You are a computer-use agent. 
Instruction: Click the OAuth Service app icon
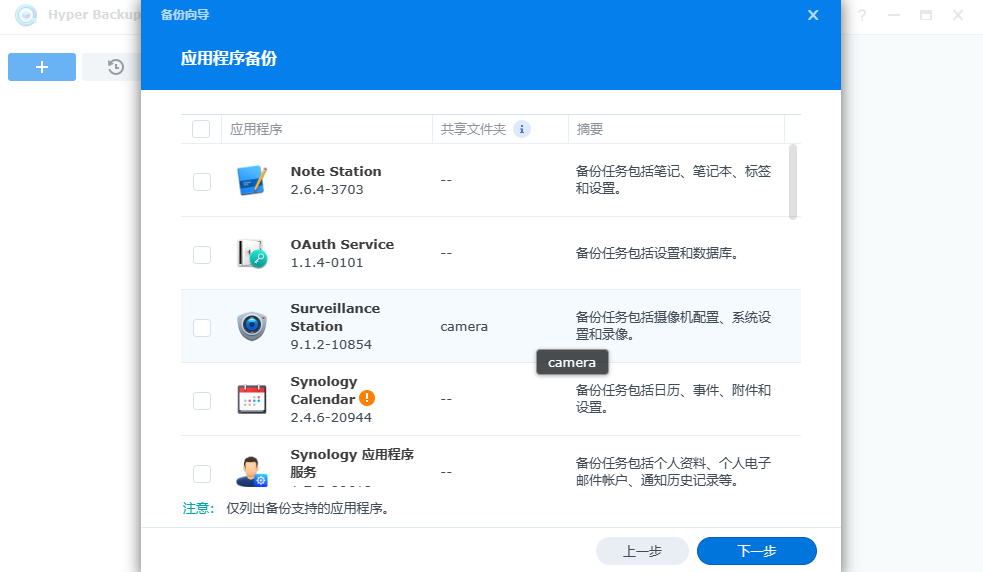252,253
